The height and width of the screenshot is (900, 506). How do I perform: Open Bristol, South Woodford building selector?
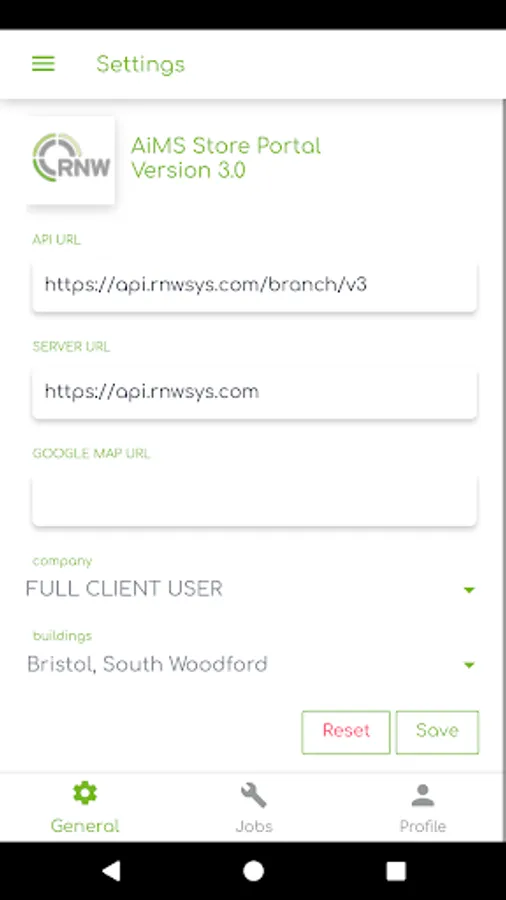tap(251, 665)
